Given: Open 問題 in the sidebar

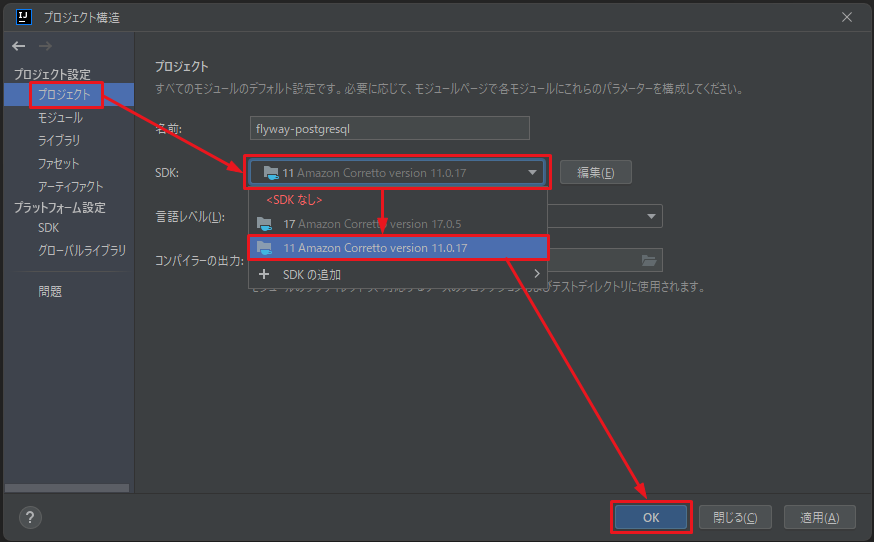Looking at the screenshot, I should pyautogui.click(x=50, y=291).
